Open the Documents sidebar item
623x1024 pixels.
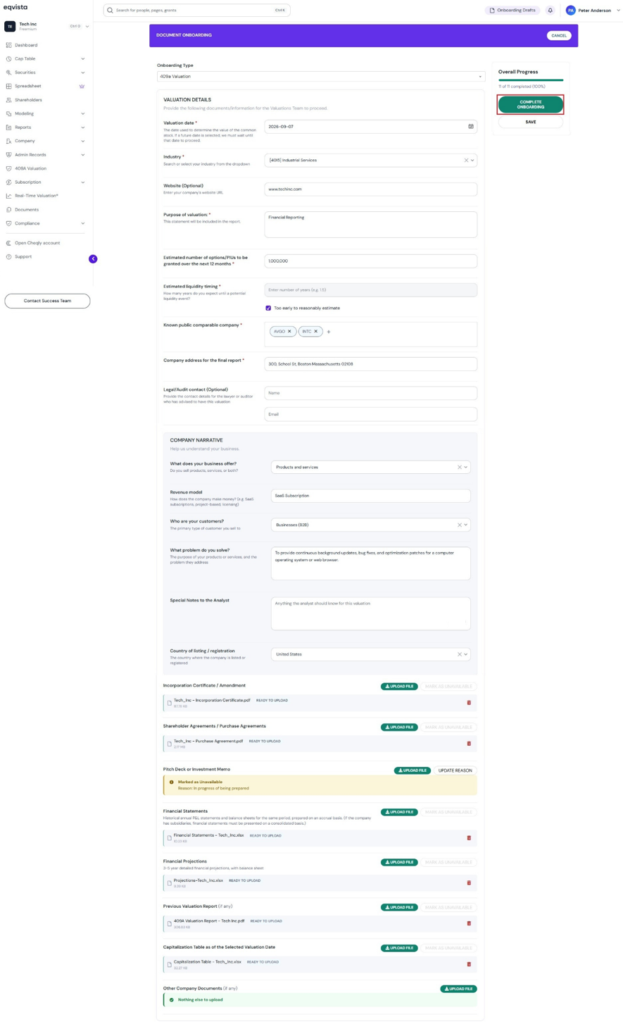[27, 210]
